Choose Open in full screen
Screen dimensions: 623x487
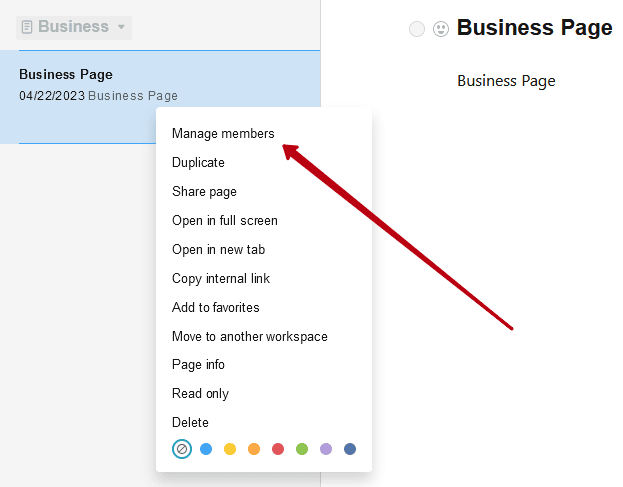224,220
